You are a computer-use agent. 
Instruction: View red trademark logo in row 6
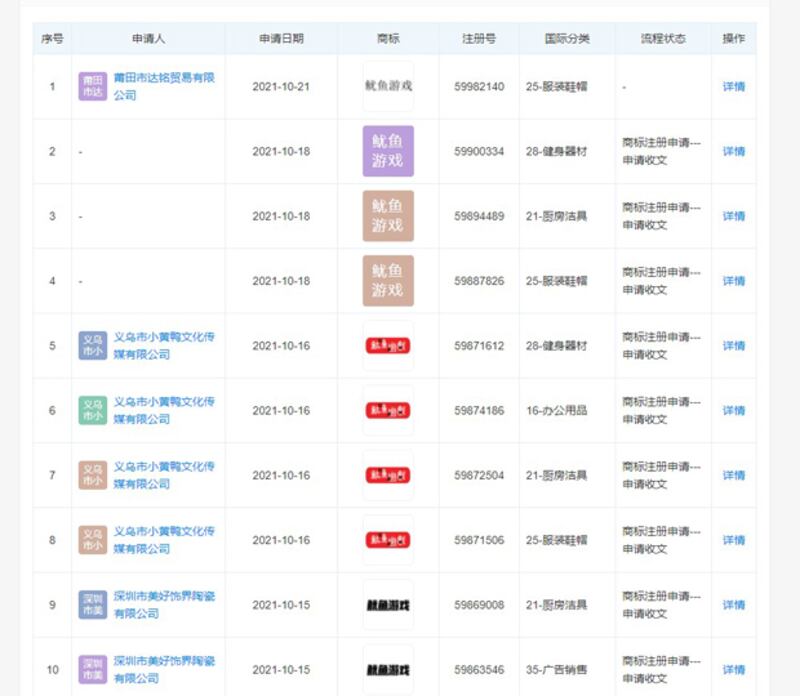388,410
